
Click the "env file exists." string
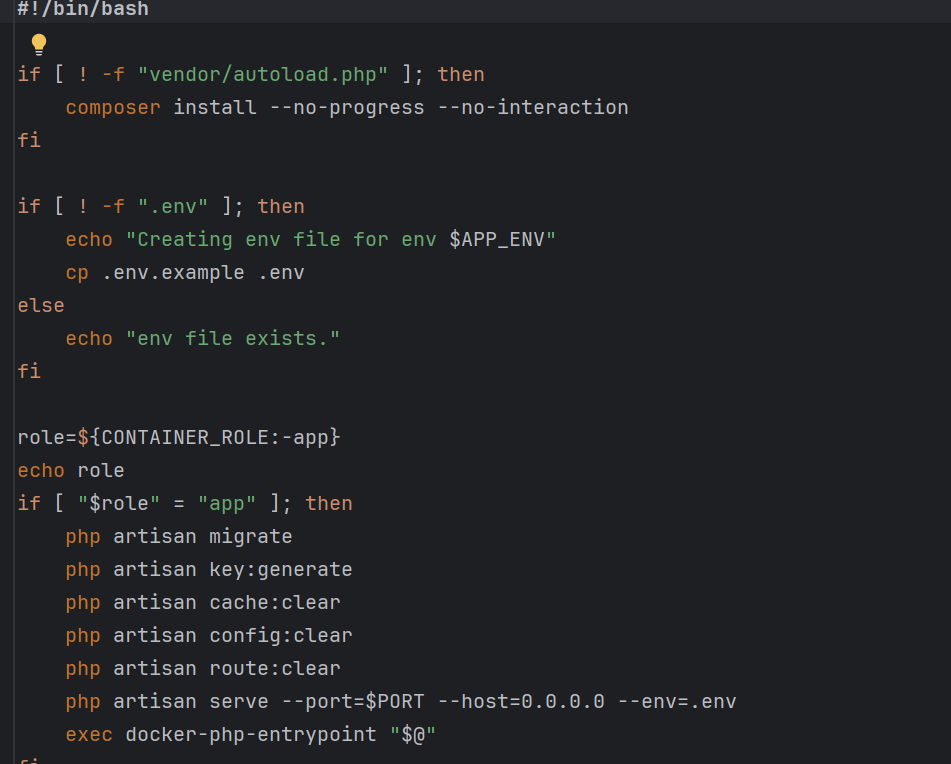click(x=233, y=338)
